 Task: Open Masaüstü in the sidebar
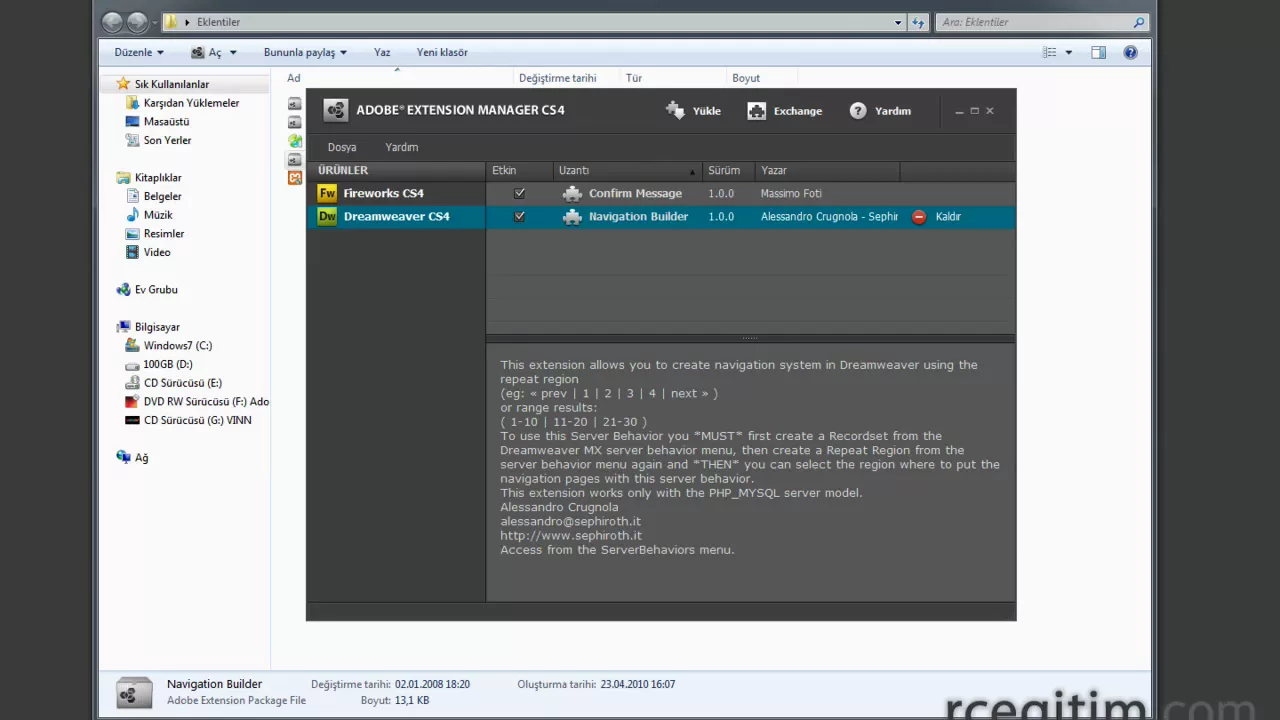[166, 122]
